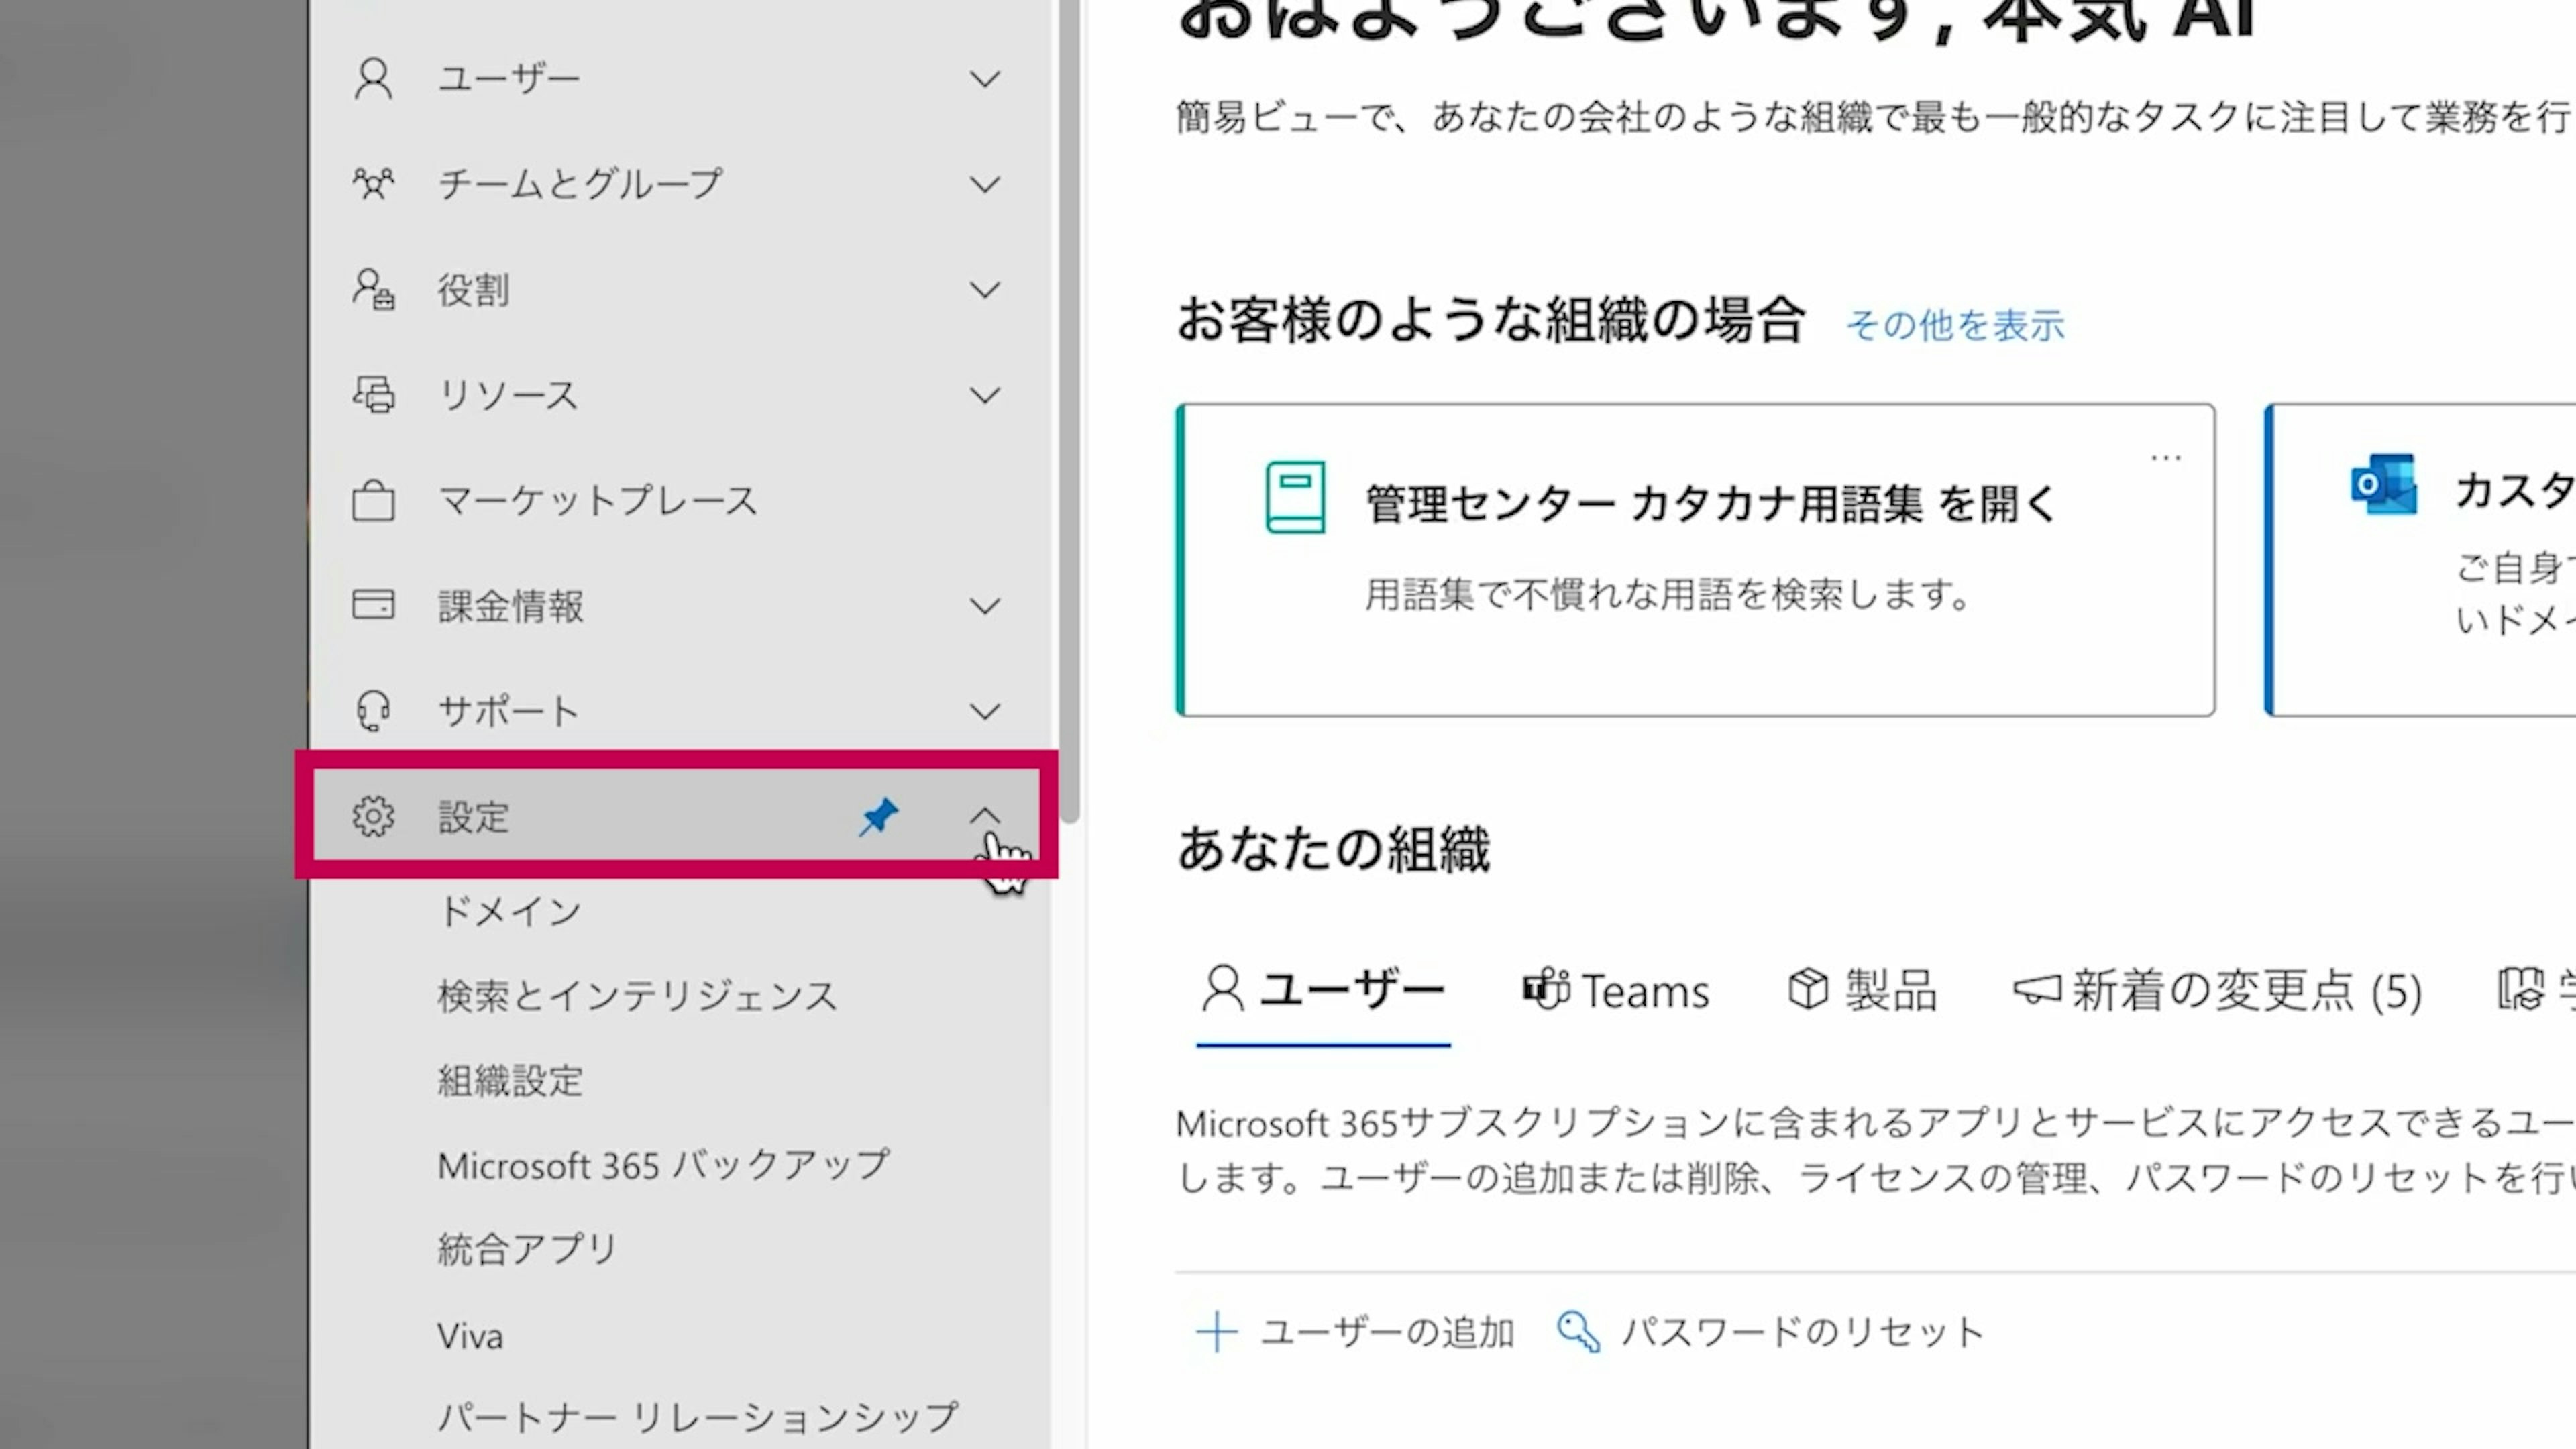The image size is (2576, 1449).
Task: Collapse the 設定 section chevron
Action: point(984,816)
